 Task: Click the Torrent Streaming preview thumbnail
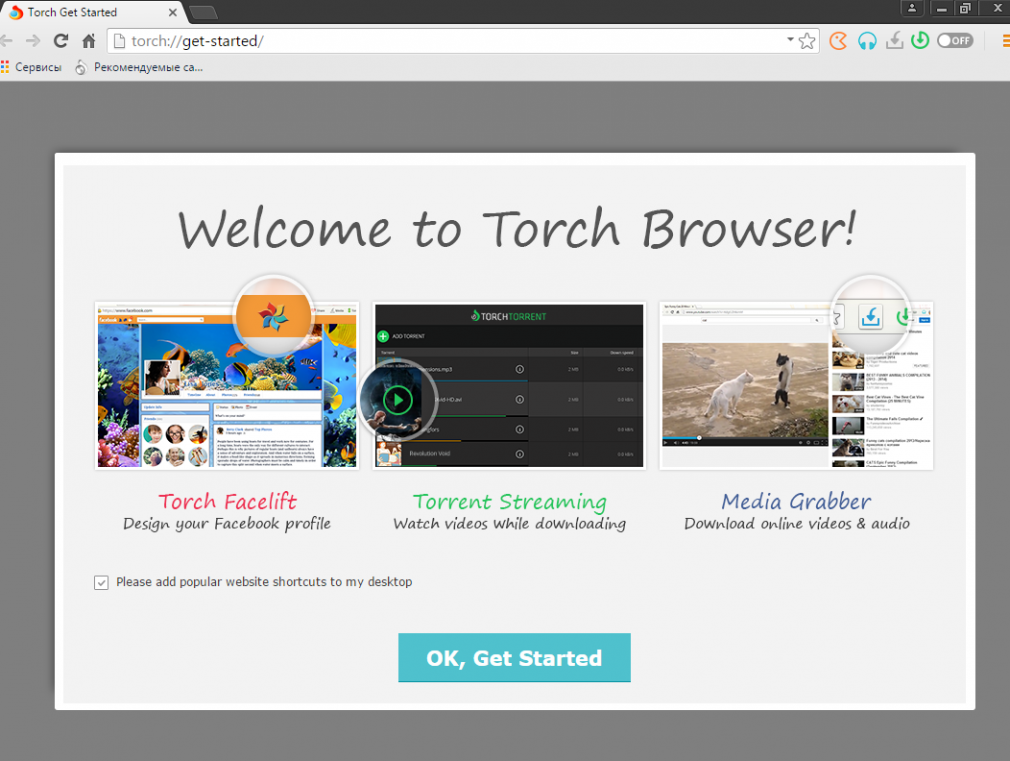pos(509,385)
